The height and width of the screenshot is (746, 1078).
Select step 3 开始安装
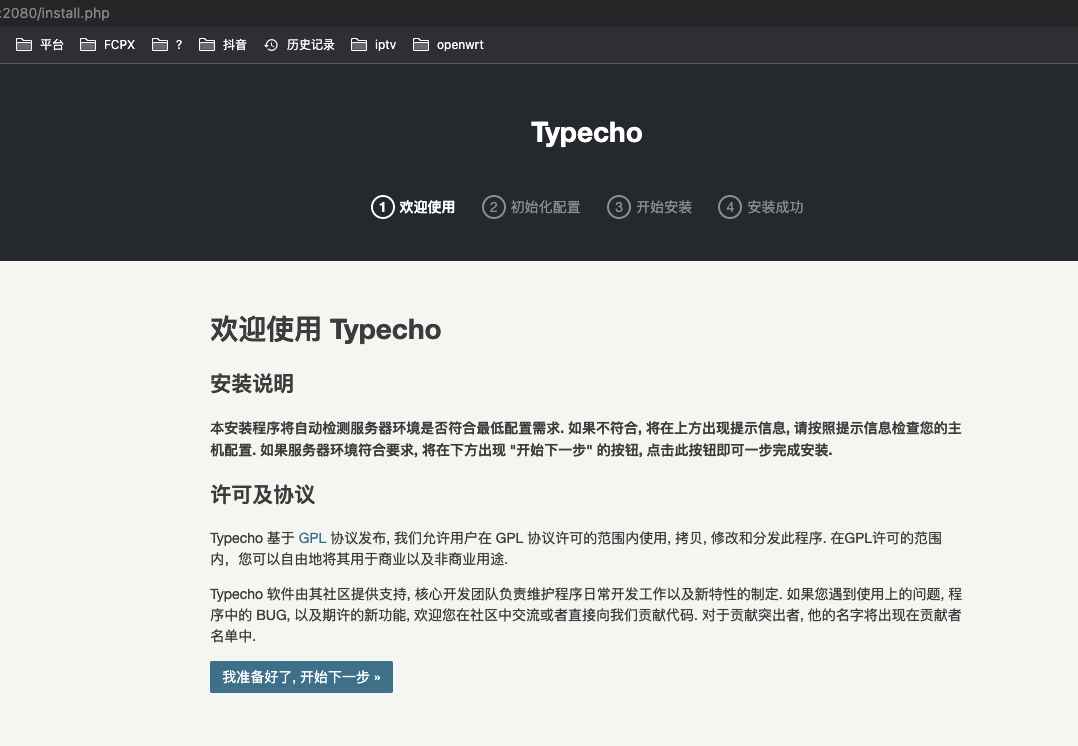coord(650,207)
